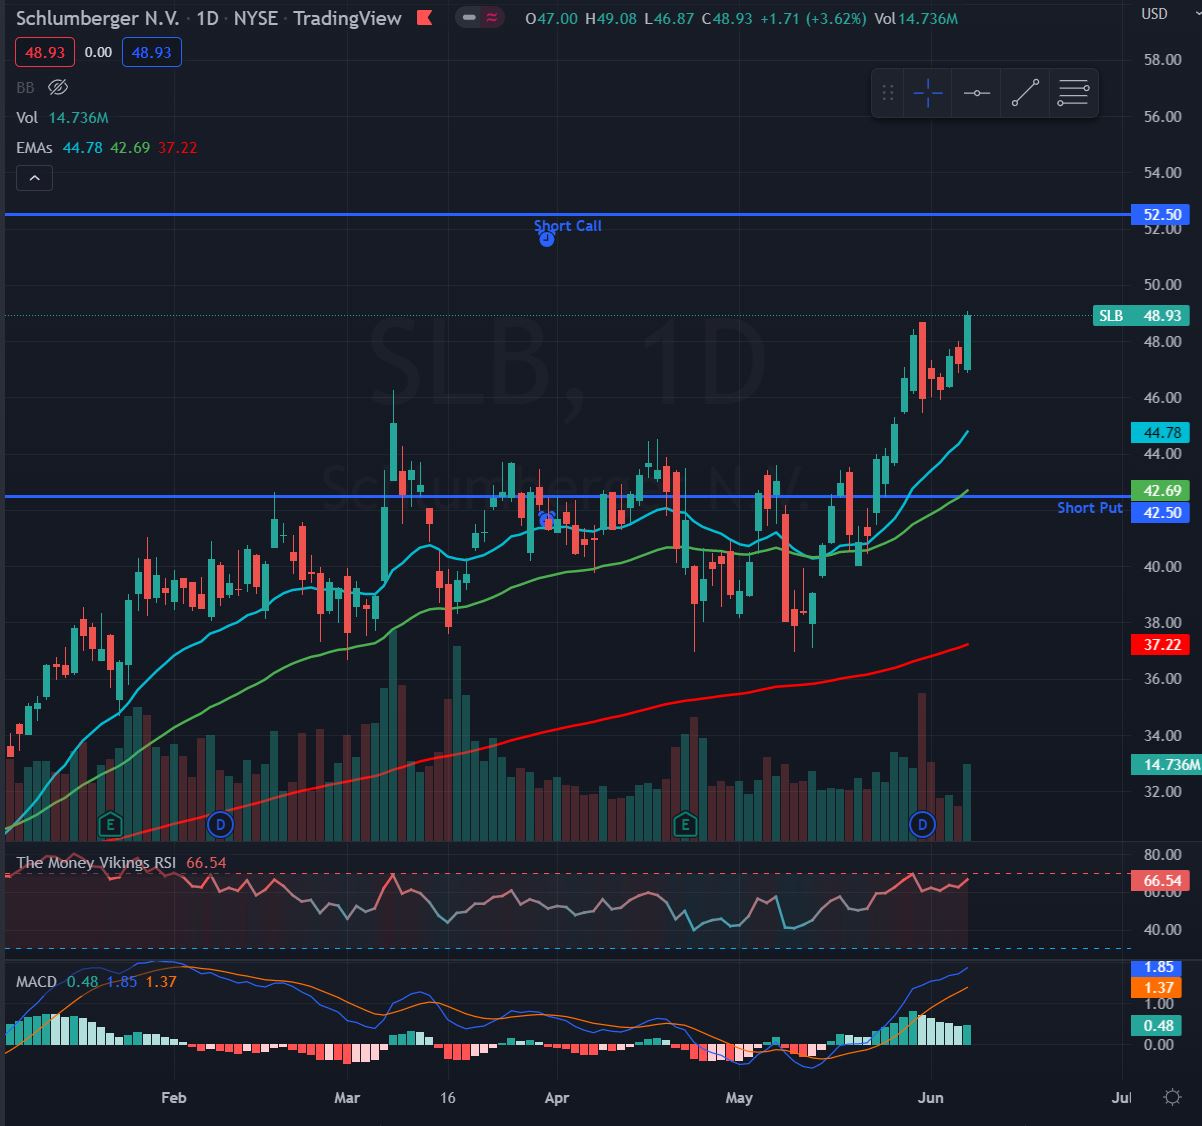Click the 42.50 price line label

tap(1161, 512)
